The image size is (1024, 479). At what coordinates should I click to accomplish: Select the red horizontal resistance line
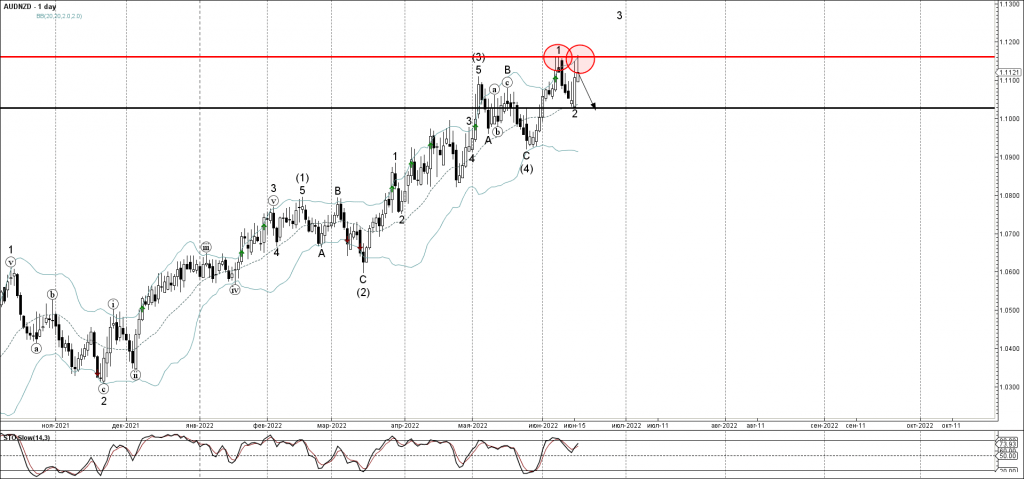click(x=300, y=57)
